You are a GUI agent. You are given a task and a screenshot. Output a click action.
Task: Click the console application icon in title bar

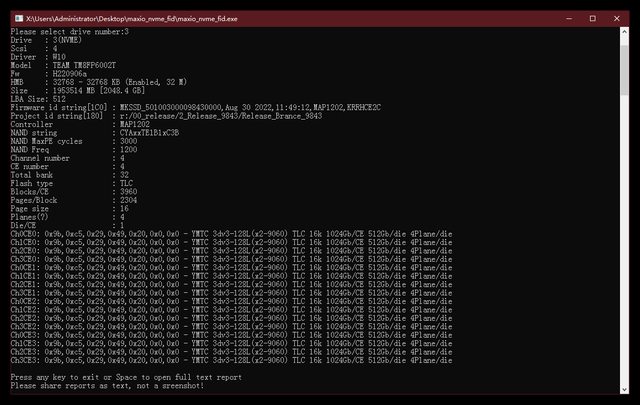coord(16,17)
